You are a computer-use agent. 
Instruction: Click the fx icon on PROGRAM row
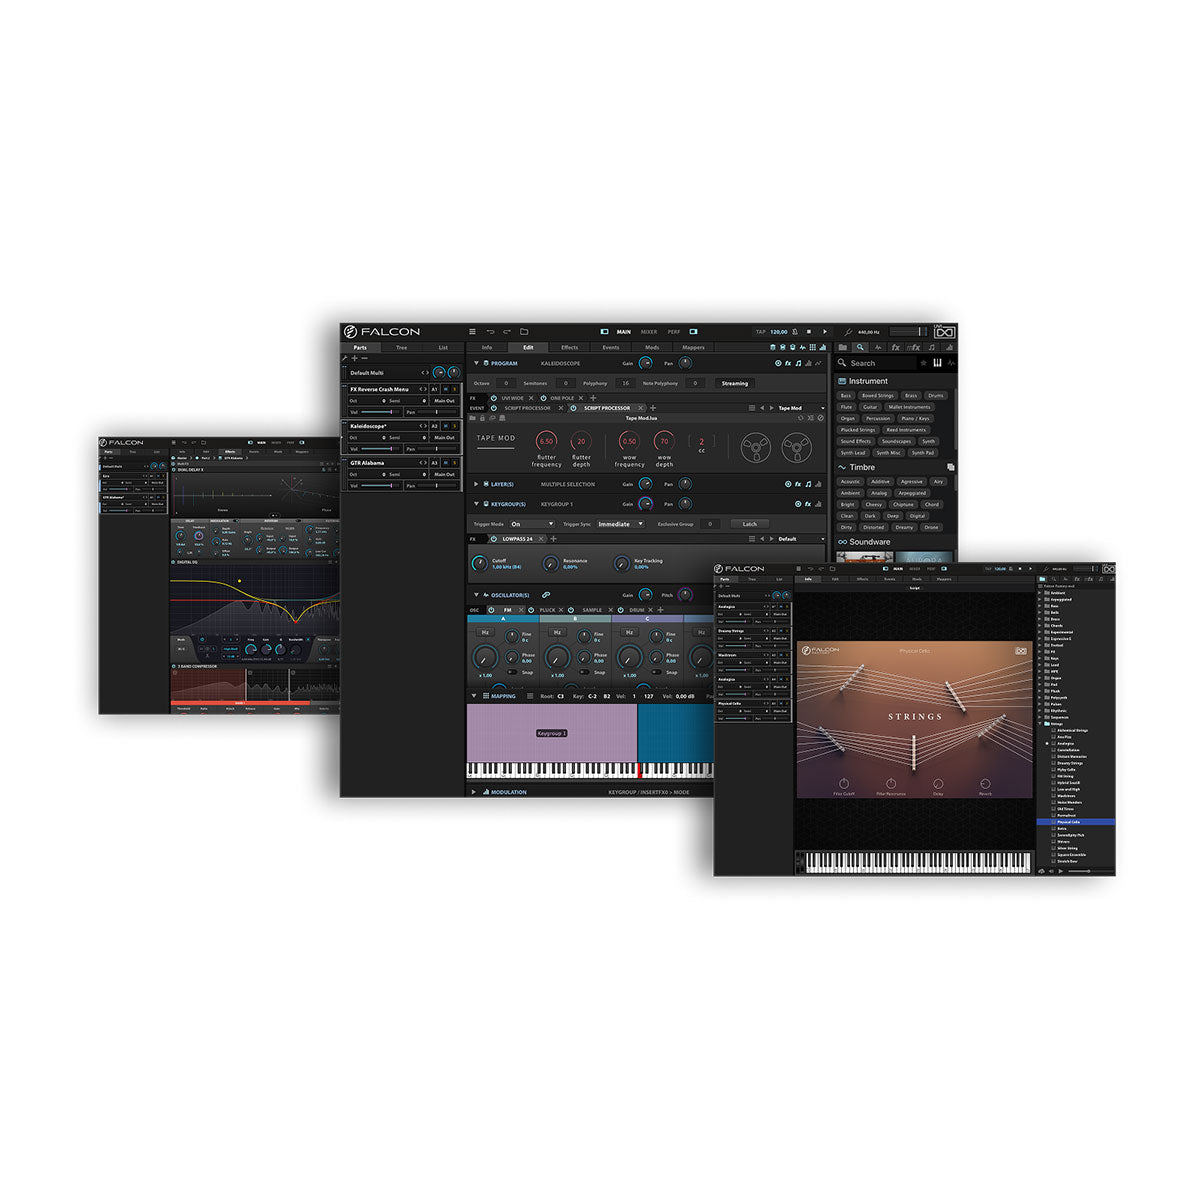pos(788,363)
